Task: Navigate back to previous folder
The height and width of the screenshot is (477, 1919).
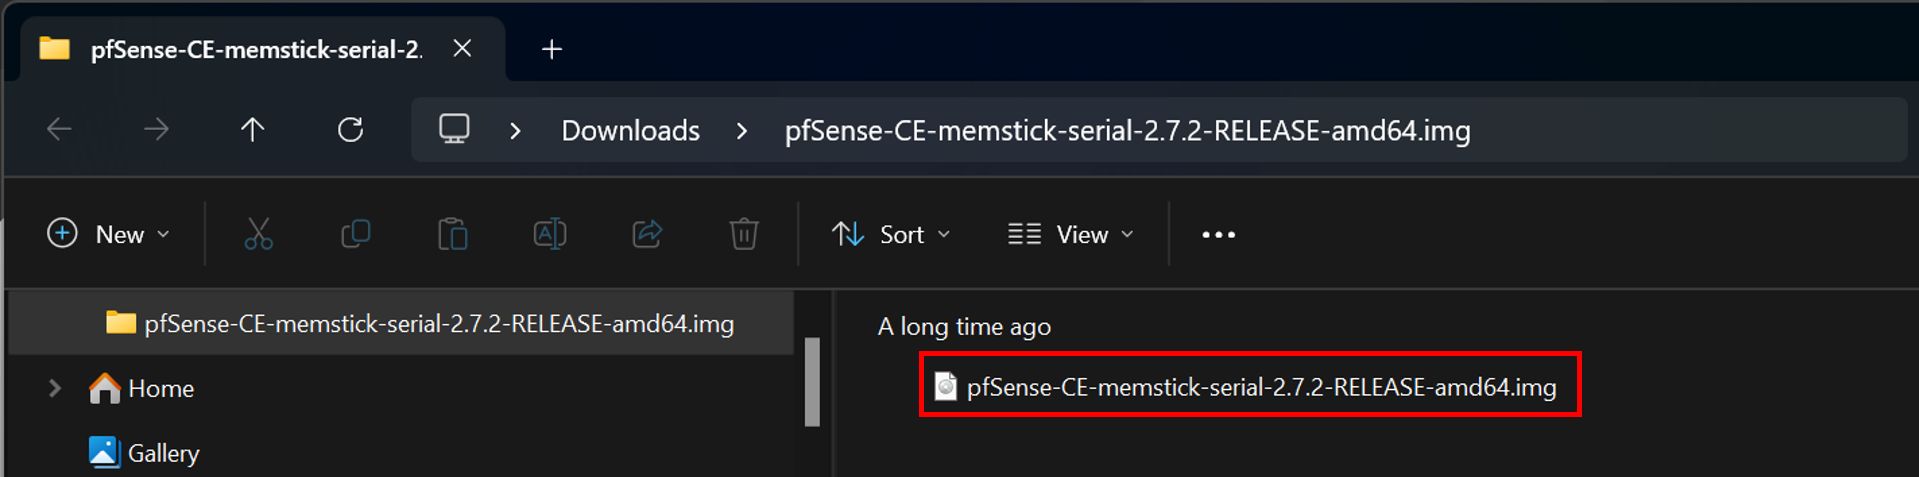Action: pos(60,130)
